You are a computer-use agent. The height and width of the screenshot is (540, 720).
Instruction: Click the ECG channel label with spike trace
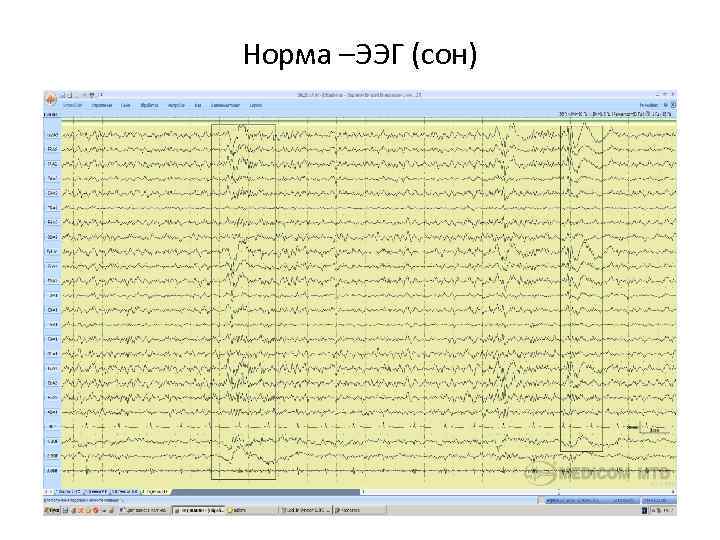pyautogui.click(x=53, y=427)
